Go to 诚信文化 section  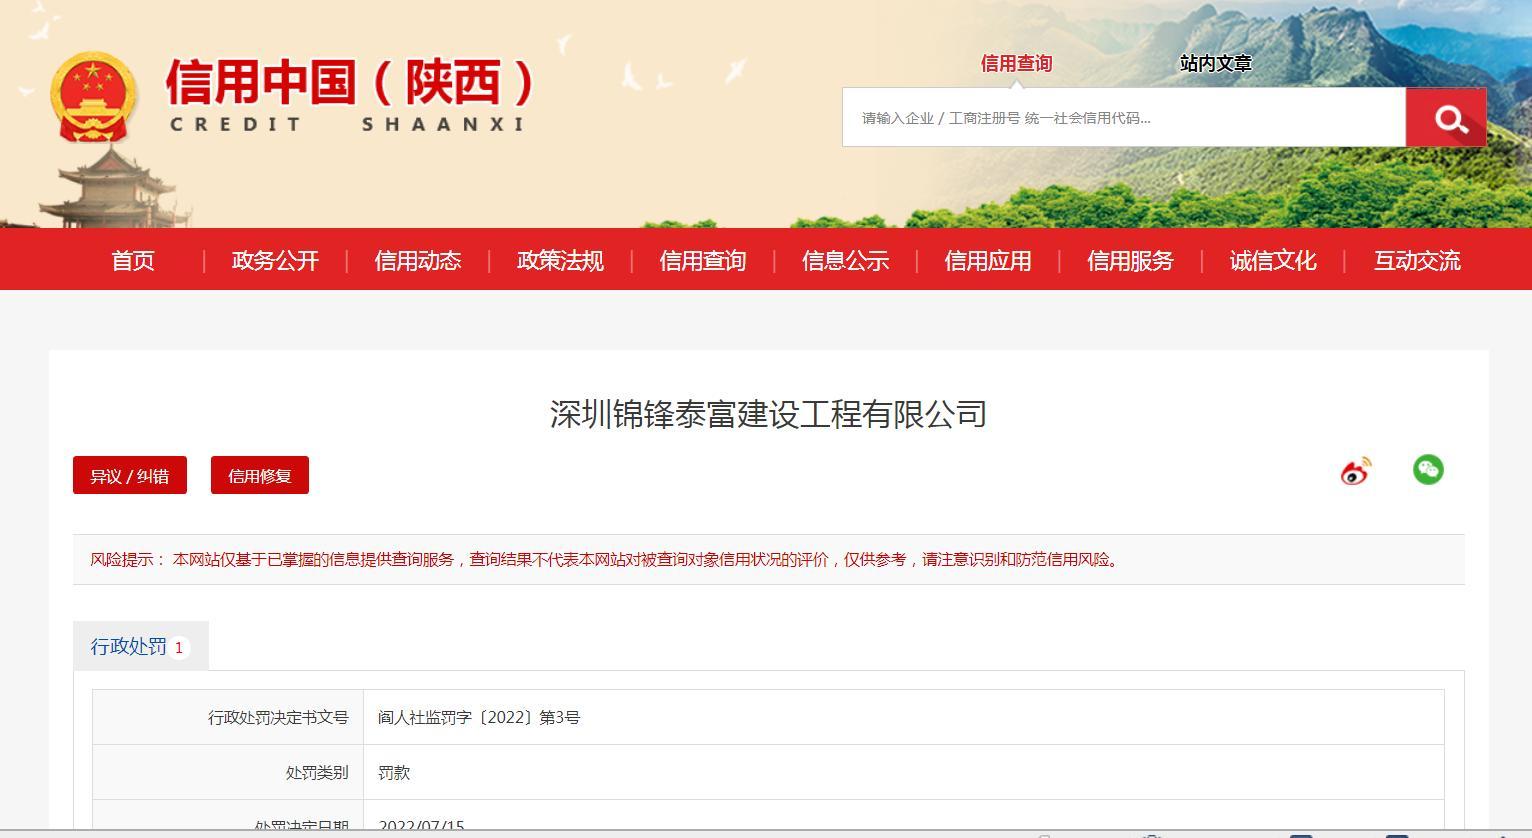pos(1273,261)
